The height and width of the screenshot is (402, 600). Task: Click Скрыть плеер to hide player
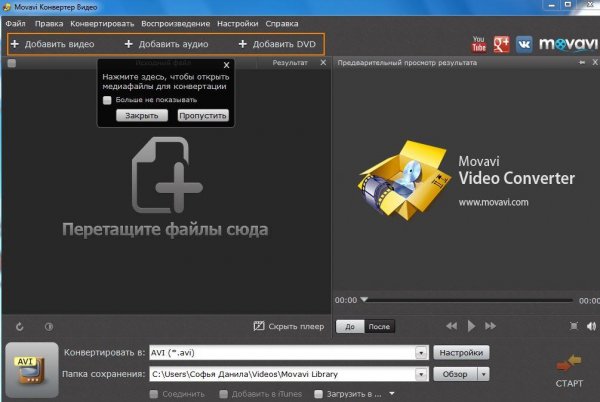[289, 326]
